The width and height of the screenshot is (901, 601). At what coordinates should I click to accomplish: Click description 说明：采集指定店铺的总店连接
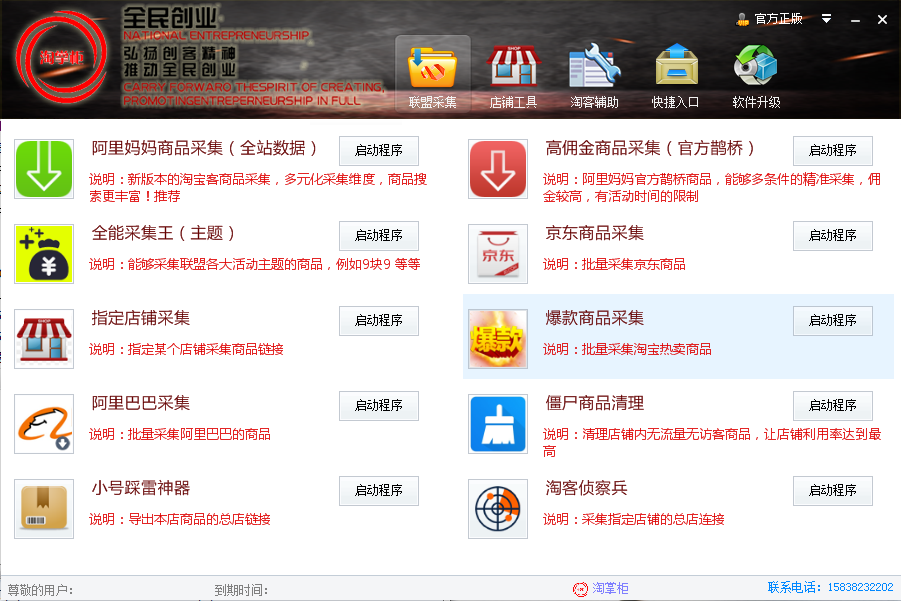[634, 519]
